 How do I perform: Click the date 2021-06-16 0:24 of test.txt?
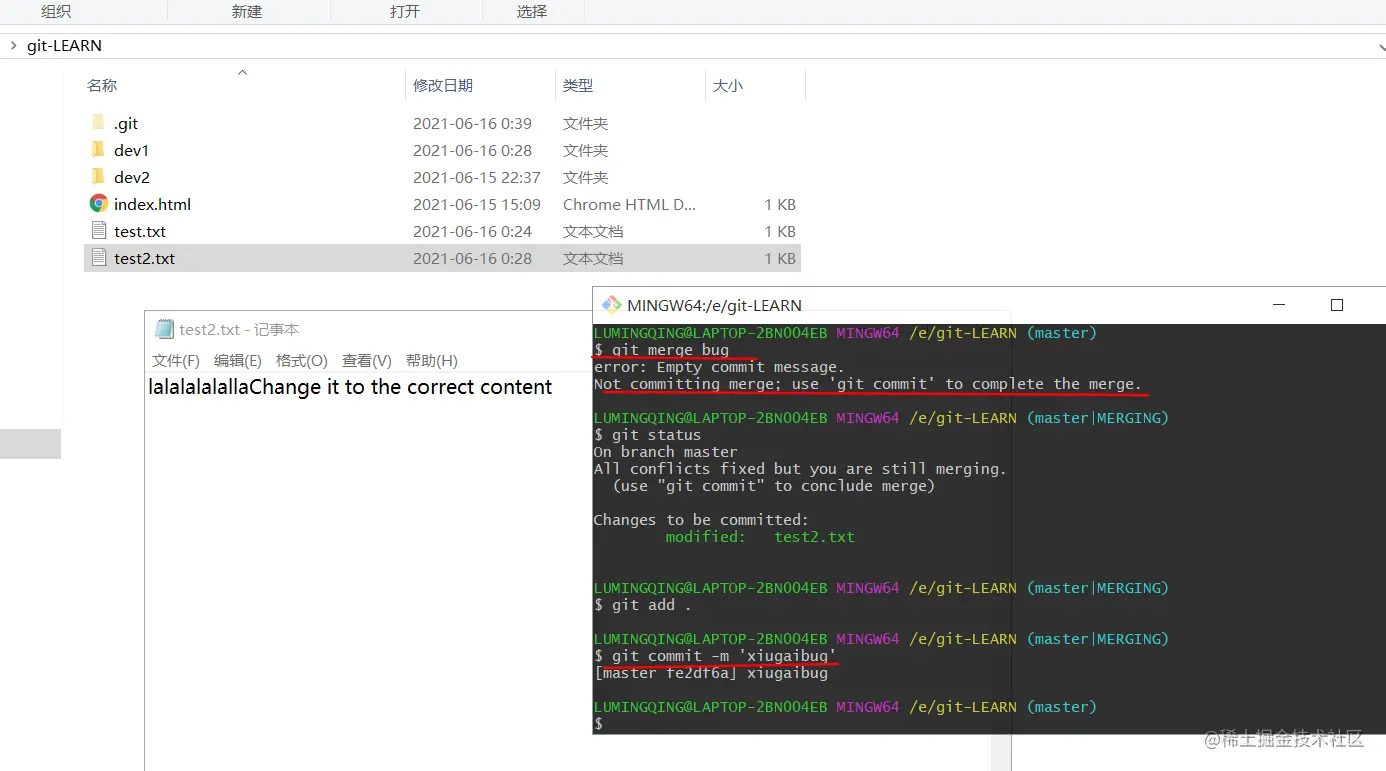click(x=472, y=232)
